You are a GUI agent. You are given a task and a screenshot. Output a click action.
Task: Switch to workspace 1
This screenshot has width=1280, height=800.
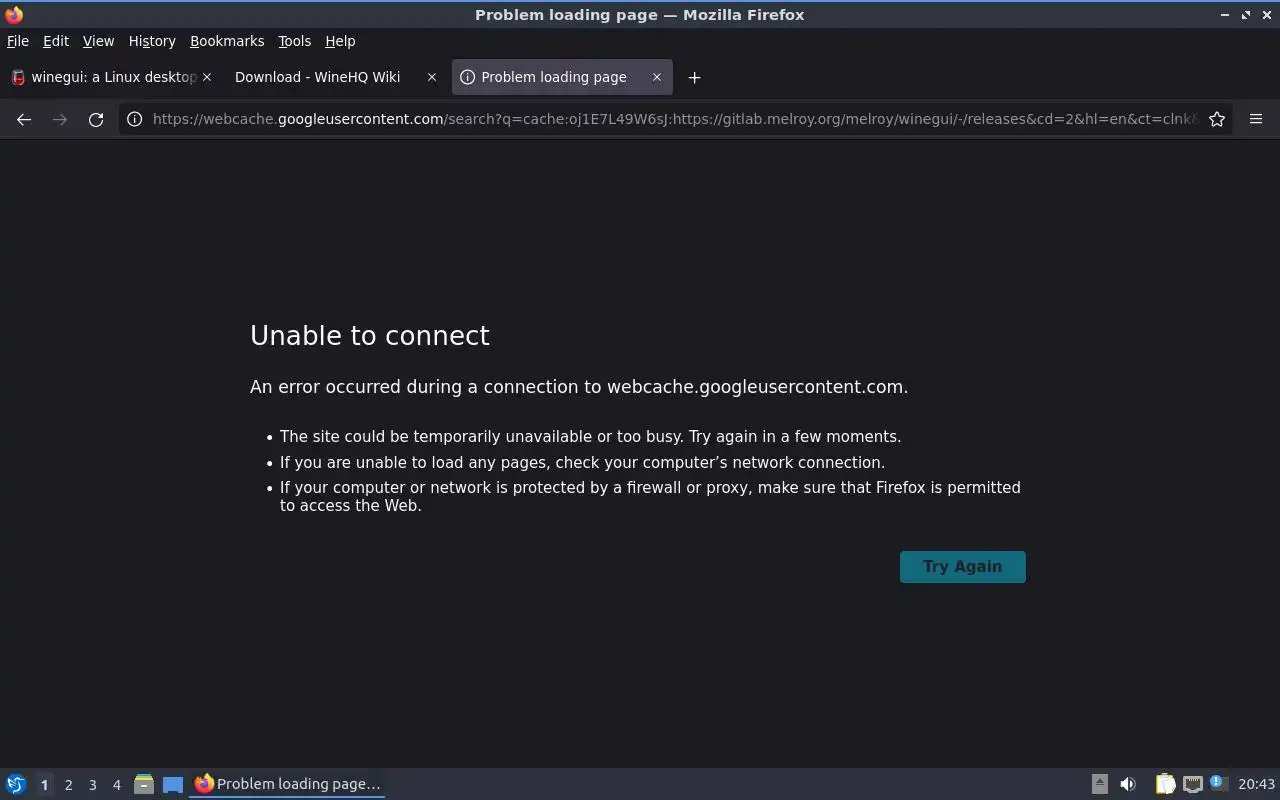44,785
